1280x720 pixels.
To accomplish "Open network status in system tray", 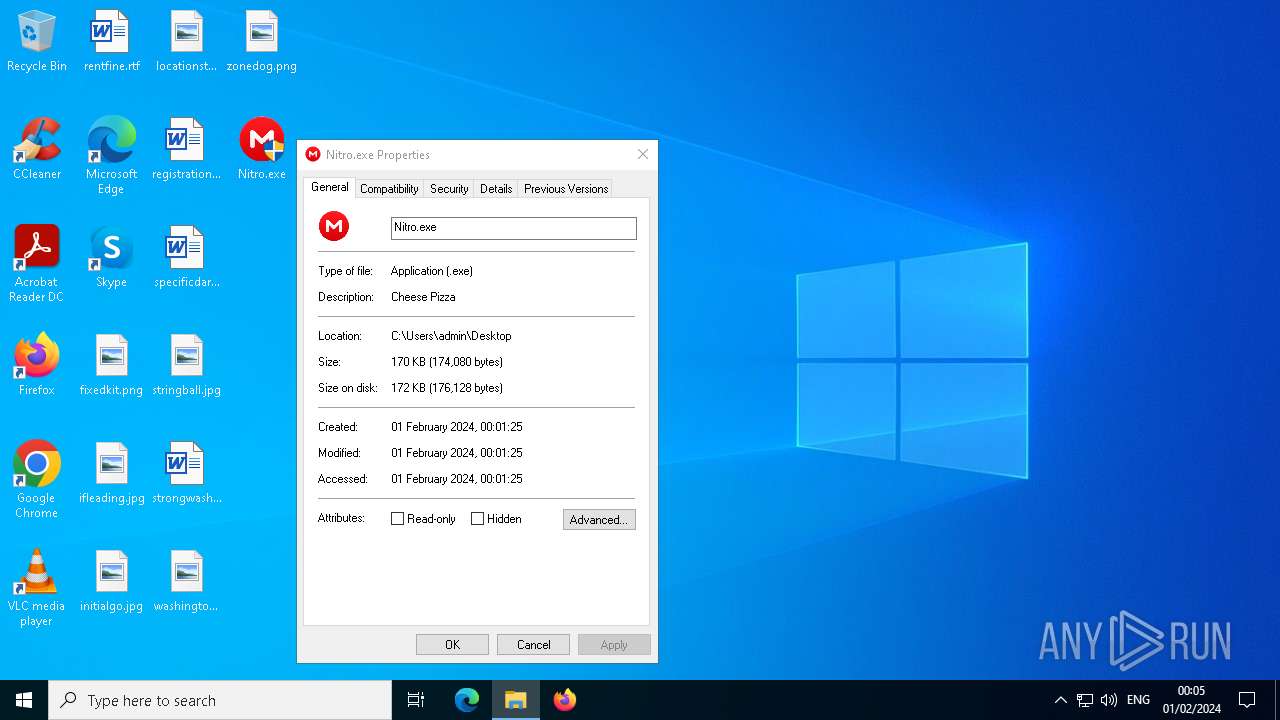I will tap(1085, 700).
